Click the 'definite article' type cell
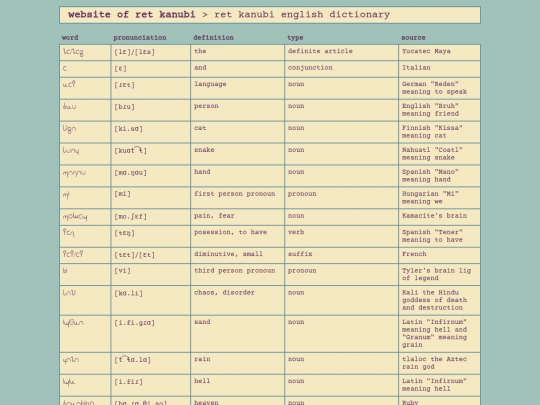Screen dimensions: 540x405 (x=342, y=52)
